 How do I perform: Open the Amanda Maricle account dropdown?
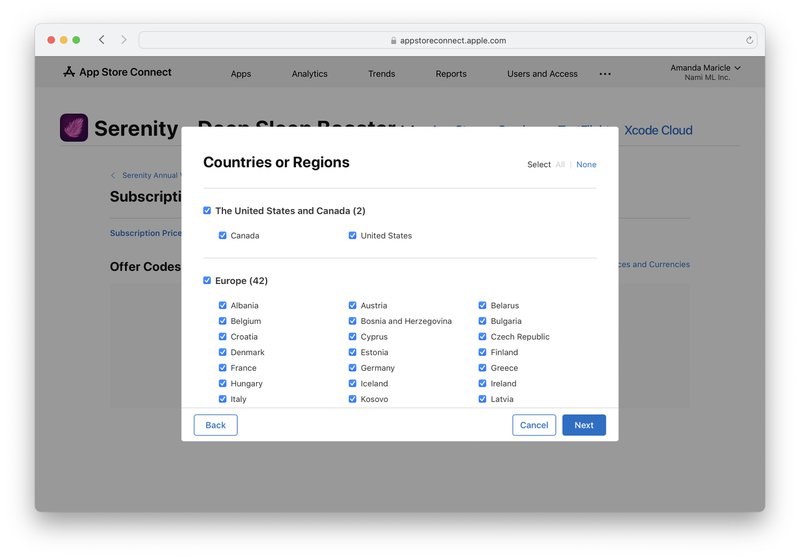(x=706, y=72)
